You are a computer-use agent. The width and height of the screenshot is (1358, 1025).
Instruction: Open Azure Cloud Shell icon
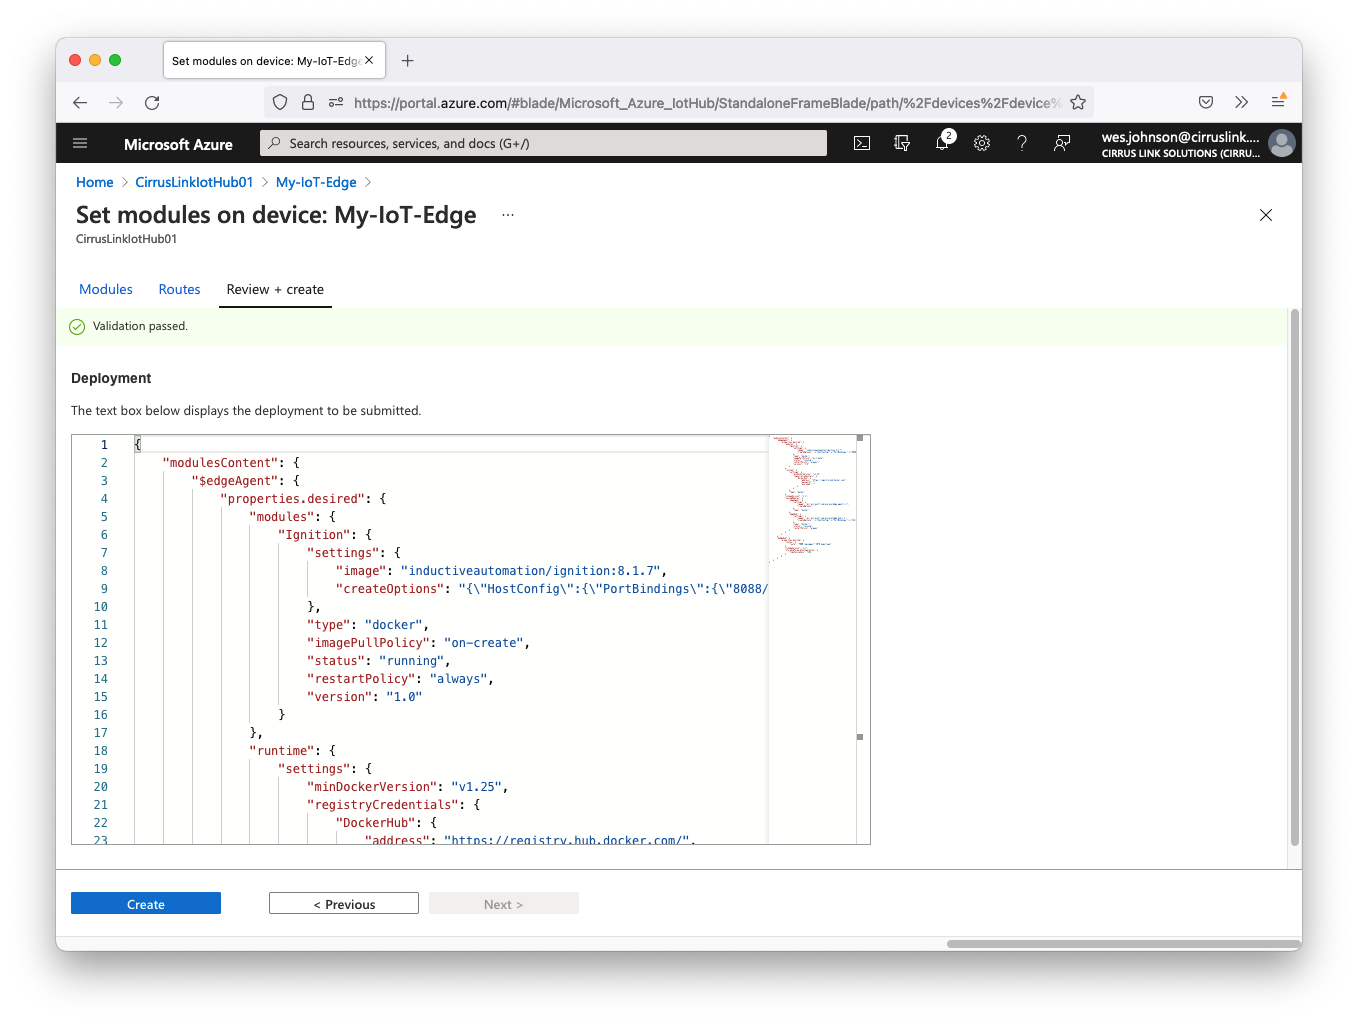click(862, 143)
